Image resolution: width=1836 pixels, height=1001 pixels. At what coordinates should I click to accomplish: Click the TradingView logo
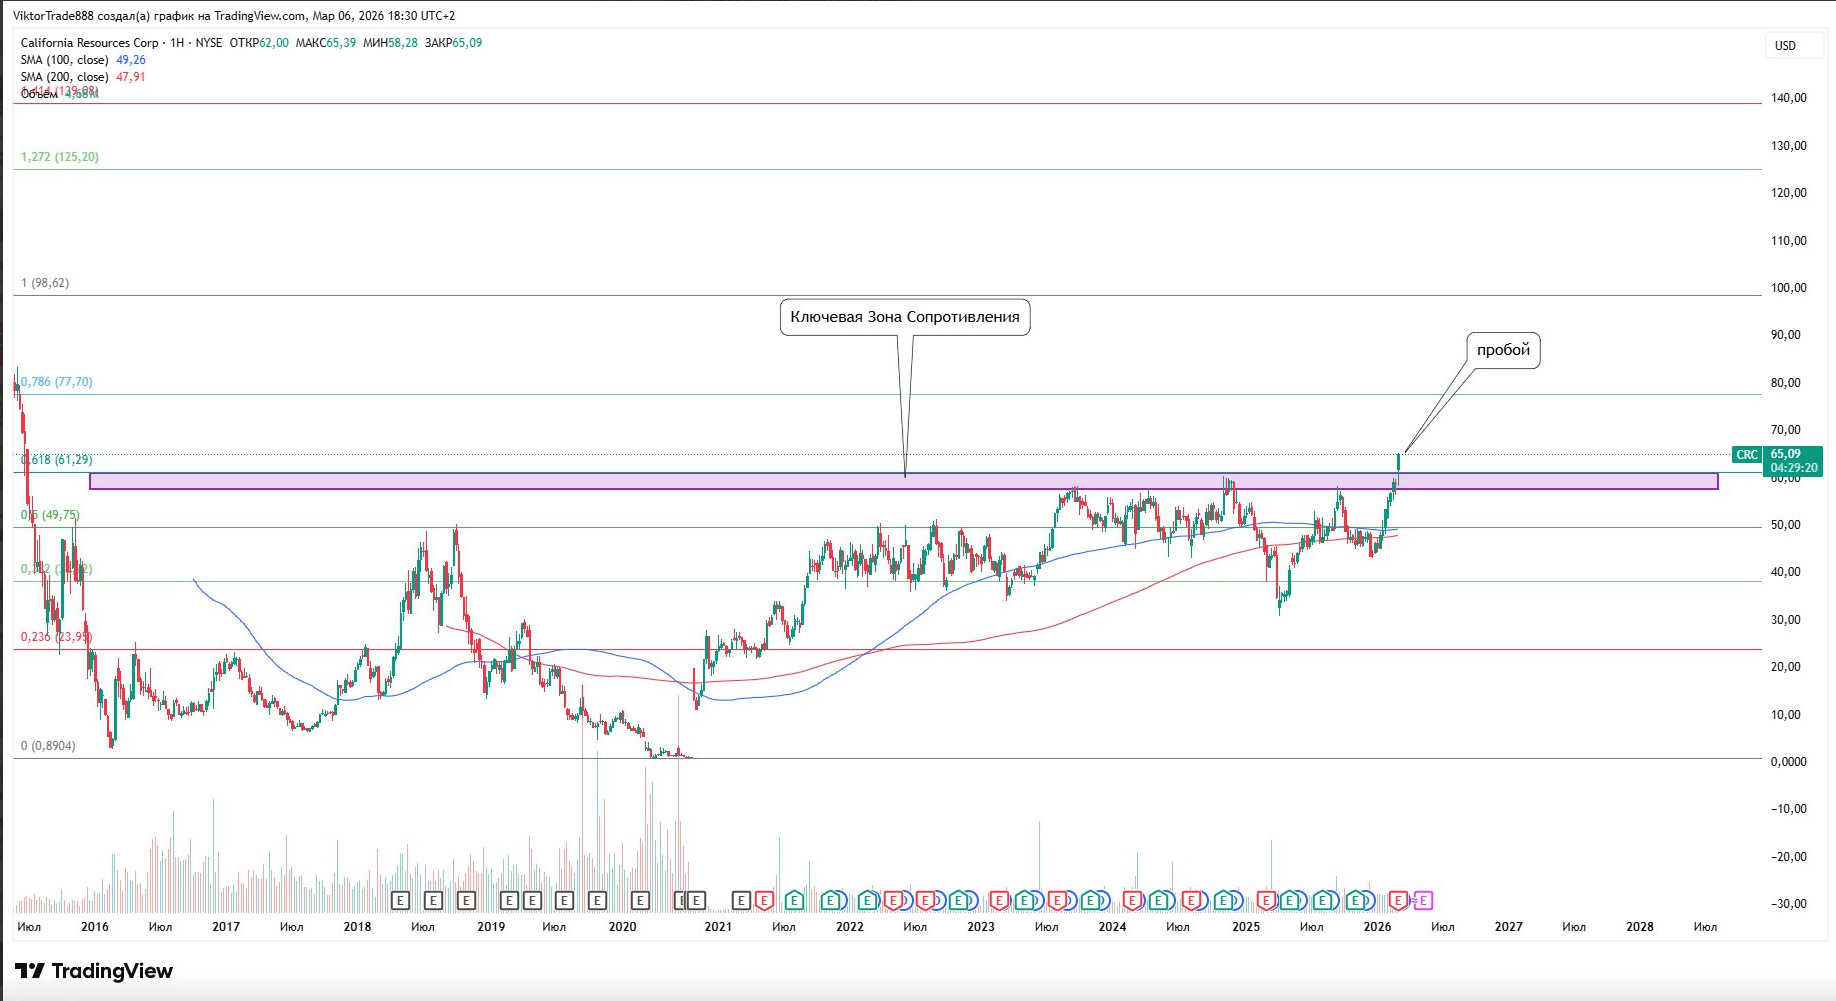point(94,971)
